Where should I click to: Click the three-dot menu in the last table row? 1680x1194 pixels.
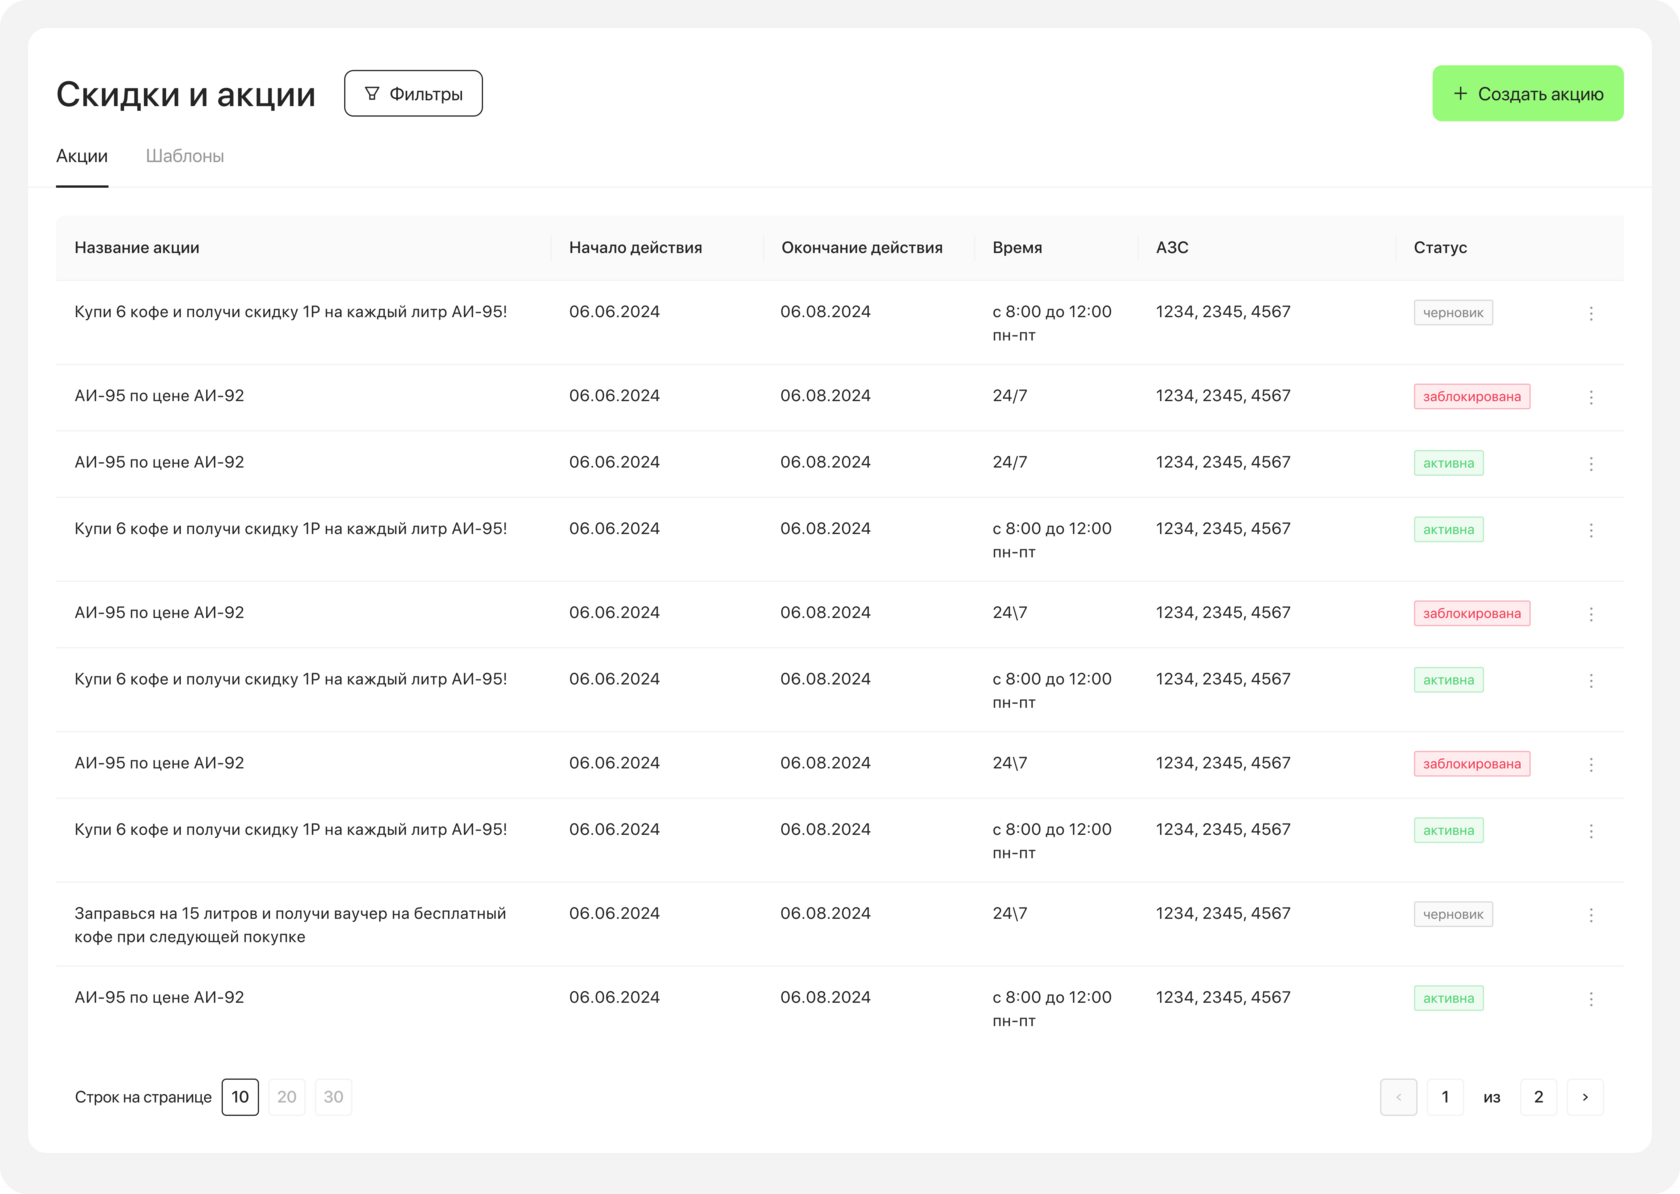click(1591, 999)
